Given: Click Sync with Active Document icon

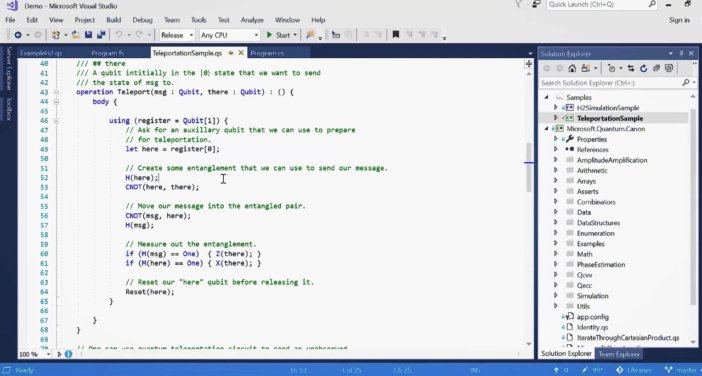Looking at the screenshot, I should (631, 68).
